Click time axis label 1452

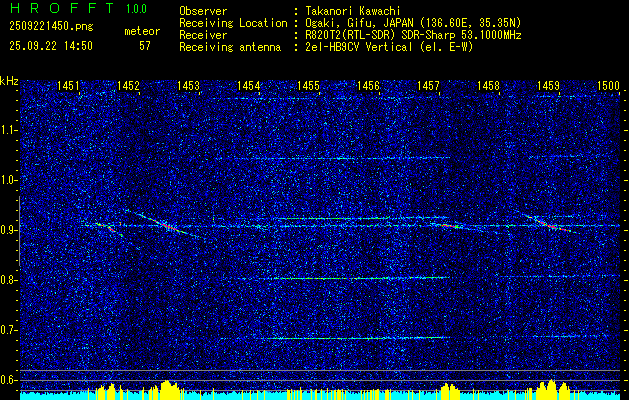click(128, 85)
